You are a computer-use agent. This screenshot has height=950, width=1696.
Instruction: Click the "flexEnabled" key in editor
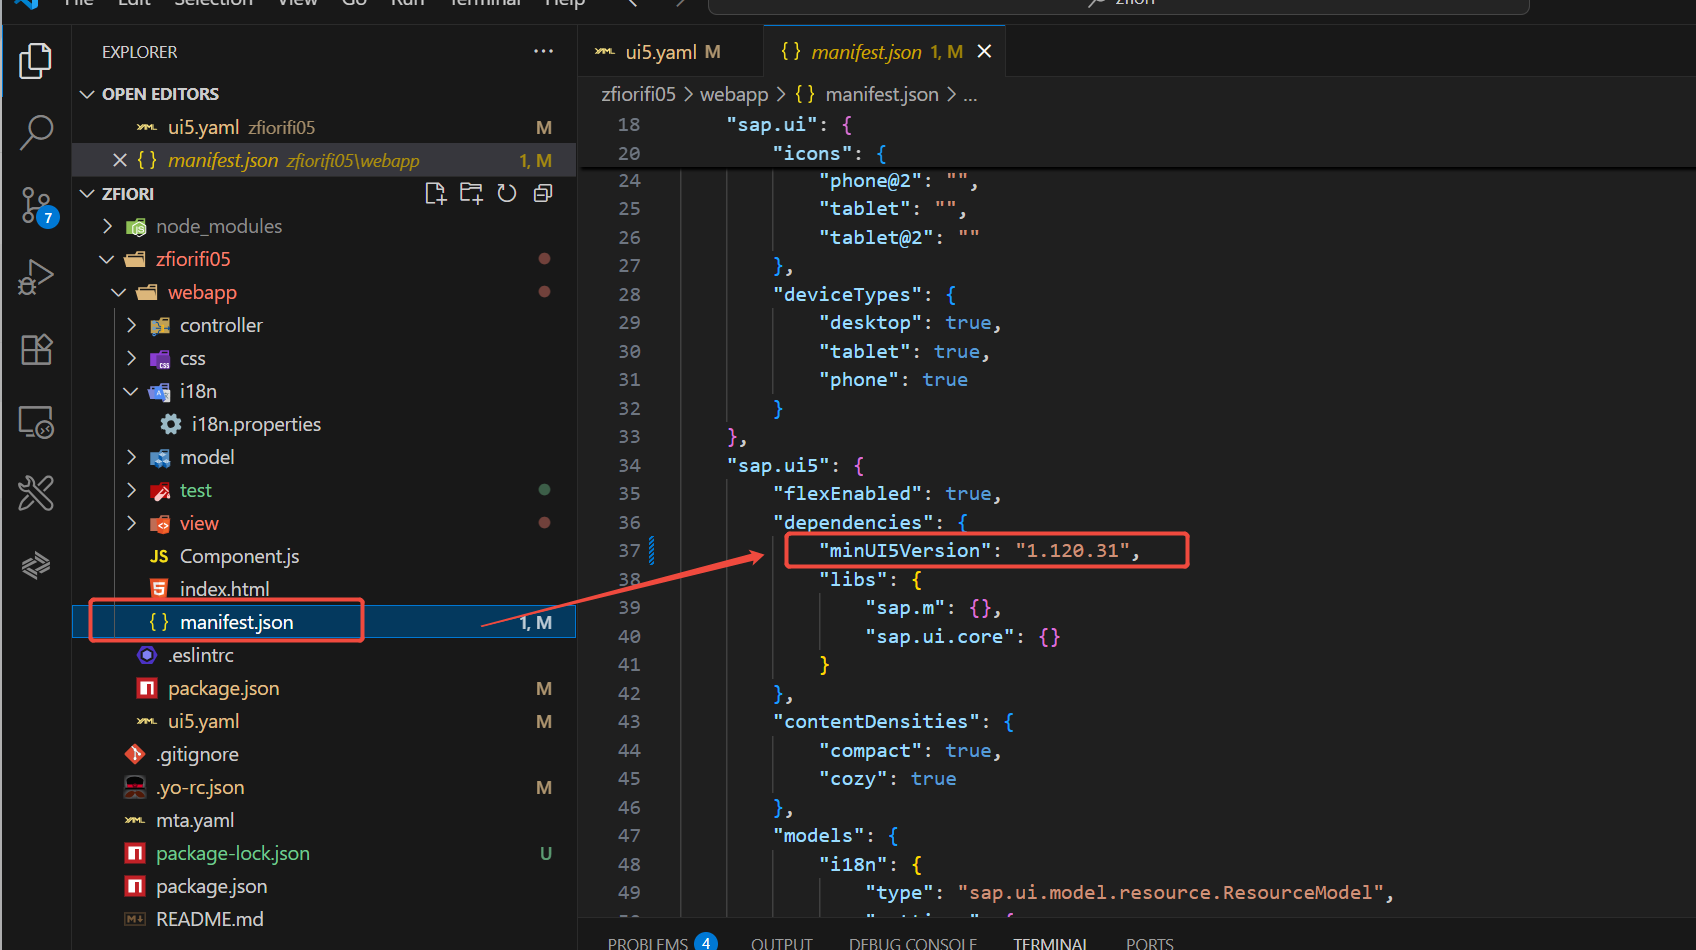click(x=848, y=494)
